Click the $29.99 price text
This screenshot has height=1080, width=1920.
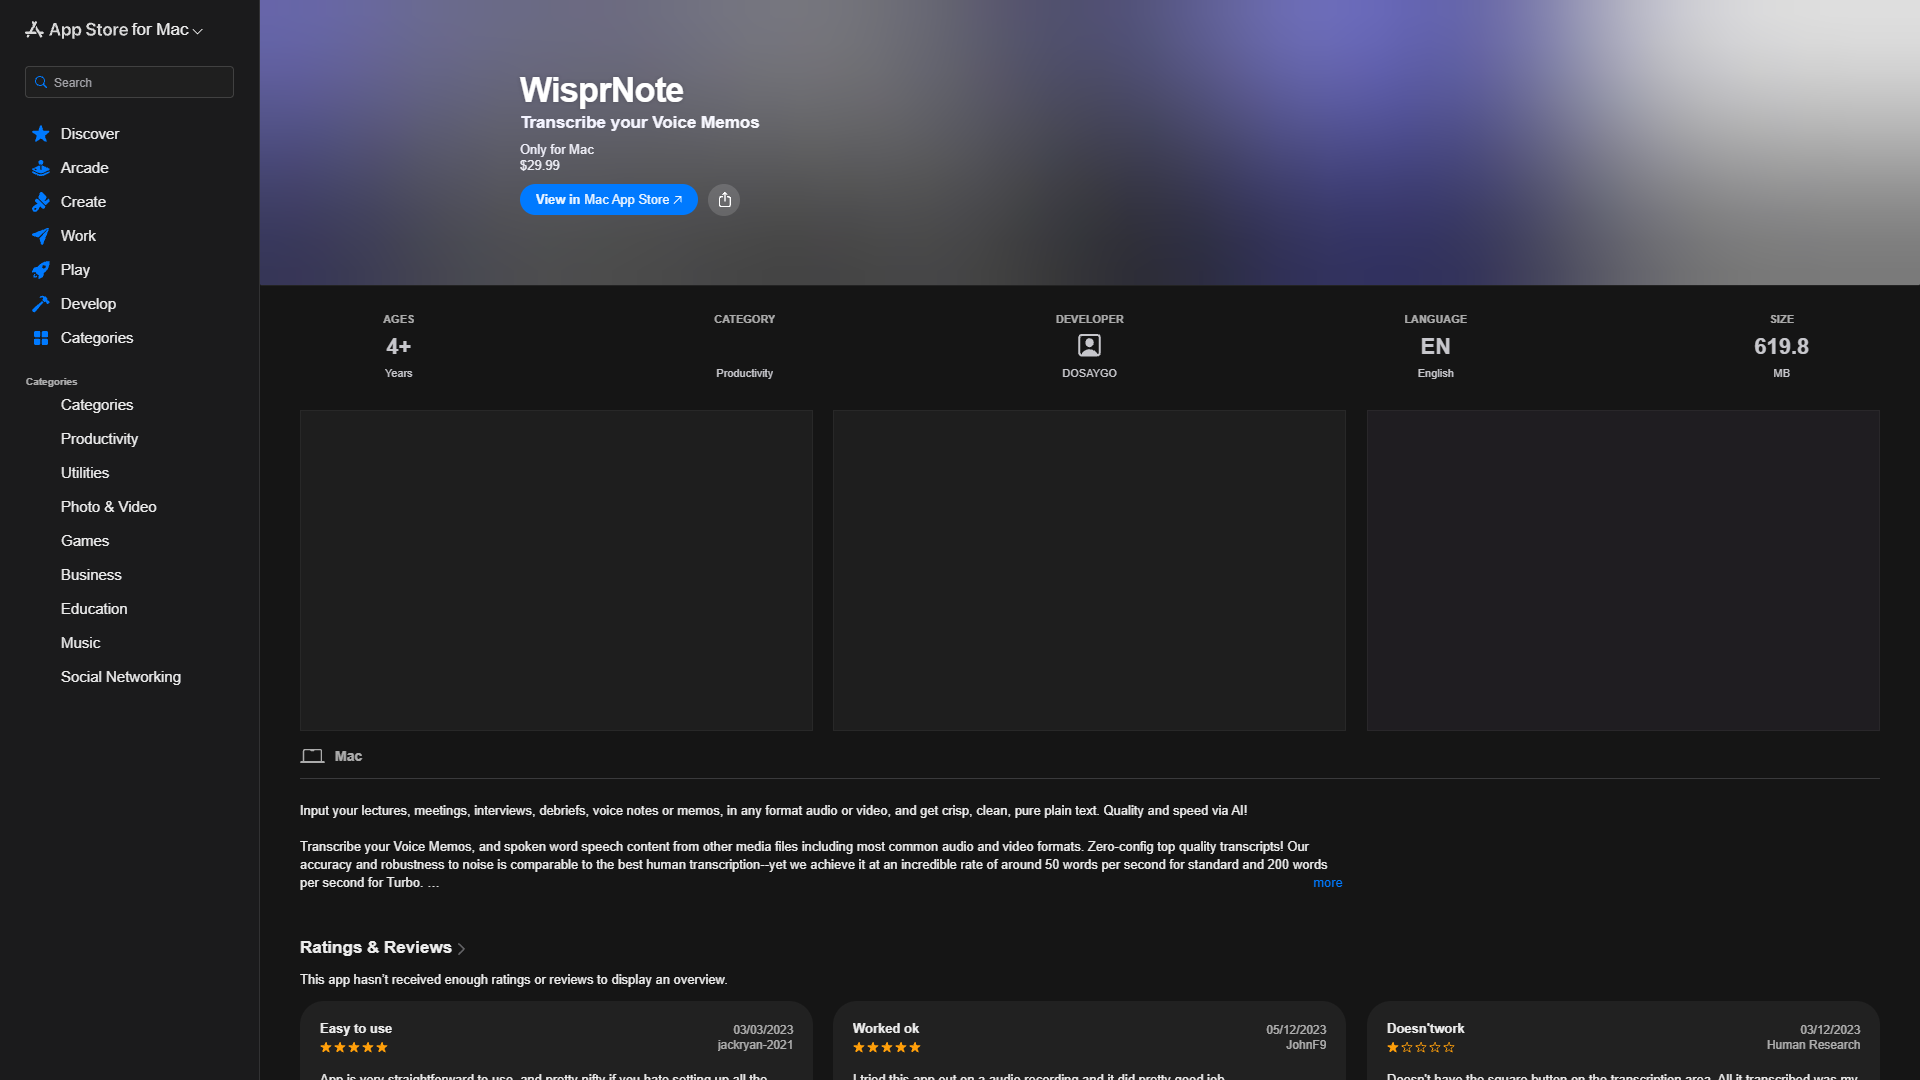tap(540, 166)
